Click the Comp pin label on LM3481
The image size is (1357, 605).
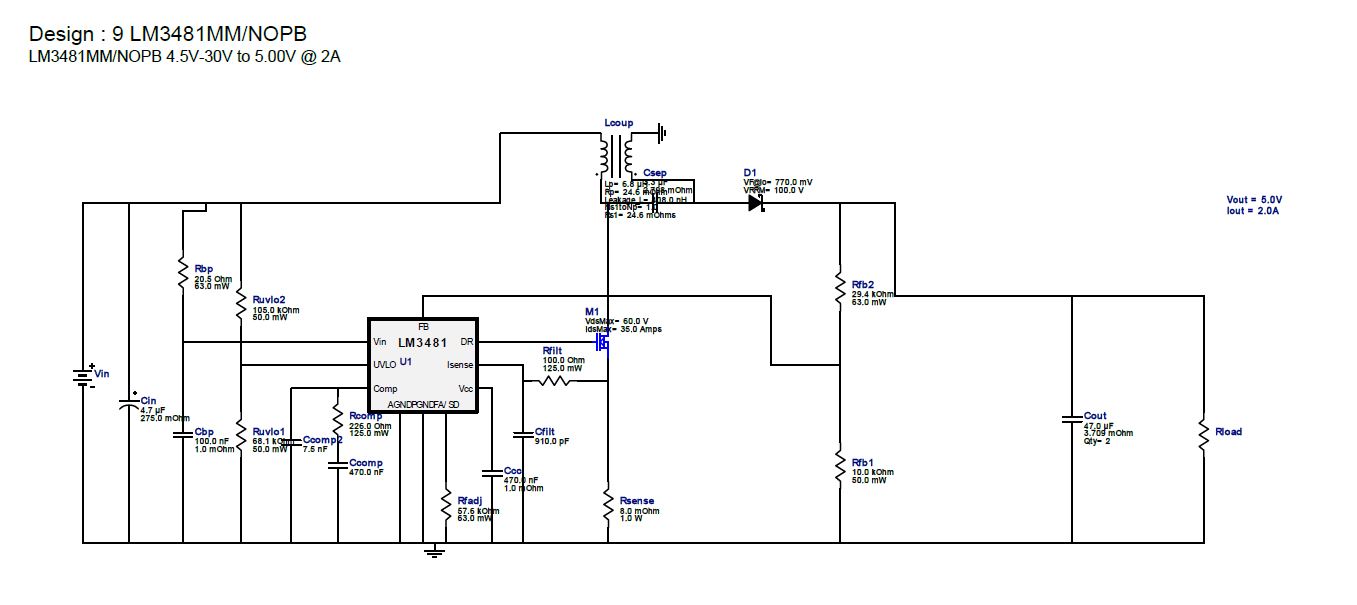[x=385, y=389]
